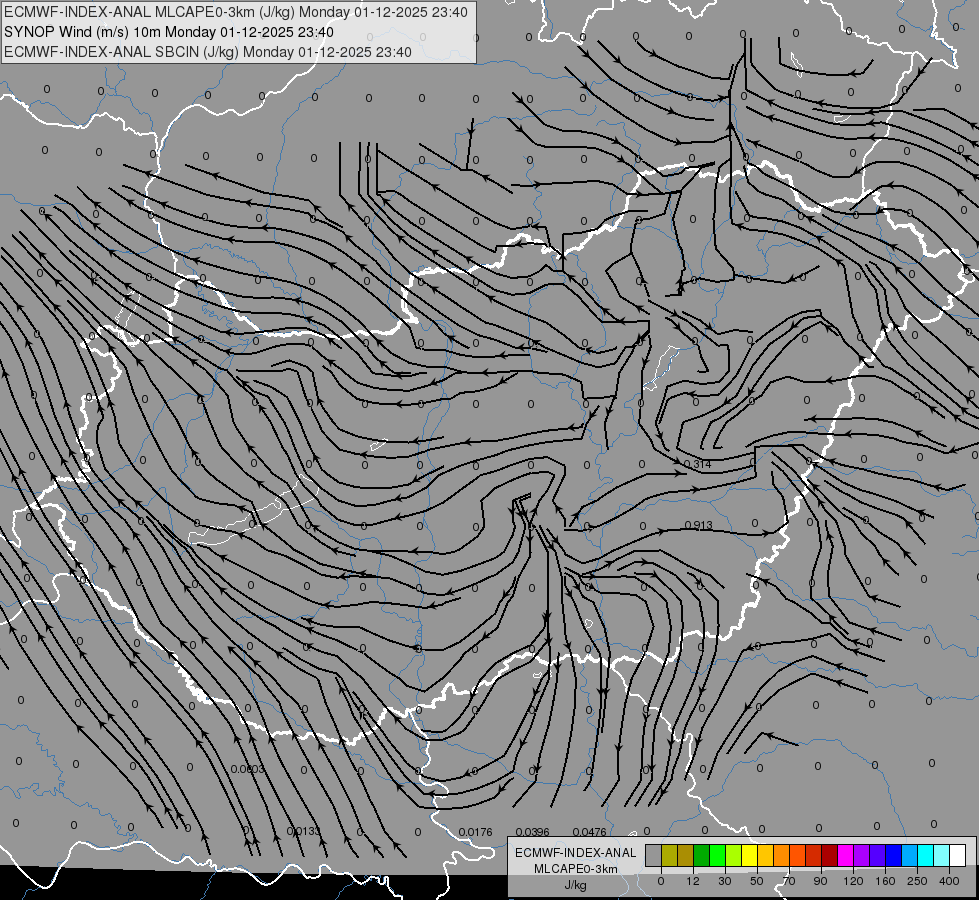Image resolution: width=979 pixels, height=900 pixels.
Task: Click the pure blue legend swatch
Action: coord(893,856)
